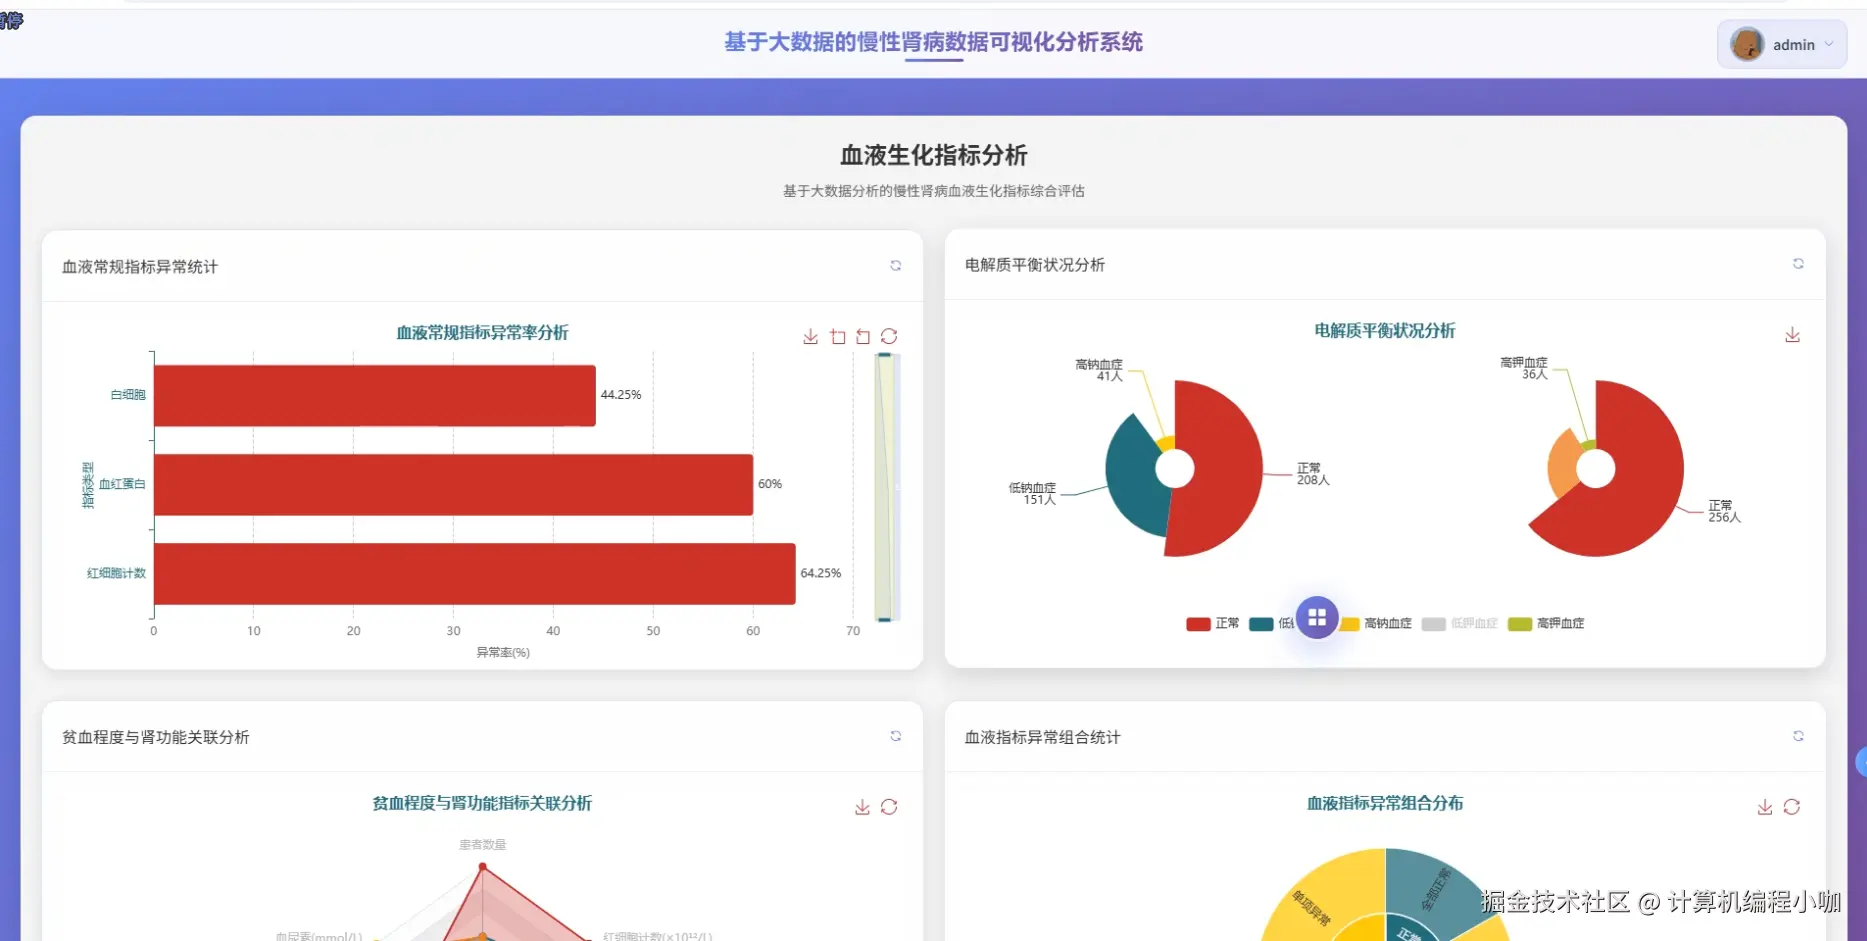The width and height of the screenshot is (1867, 941).
Task: Click the 红细胞计数 y-axis label
Action: click(x=116, y=573)
